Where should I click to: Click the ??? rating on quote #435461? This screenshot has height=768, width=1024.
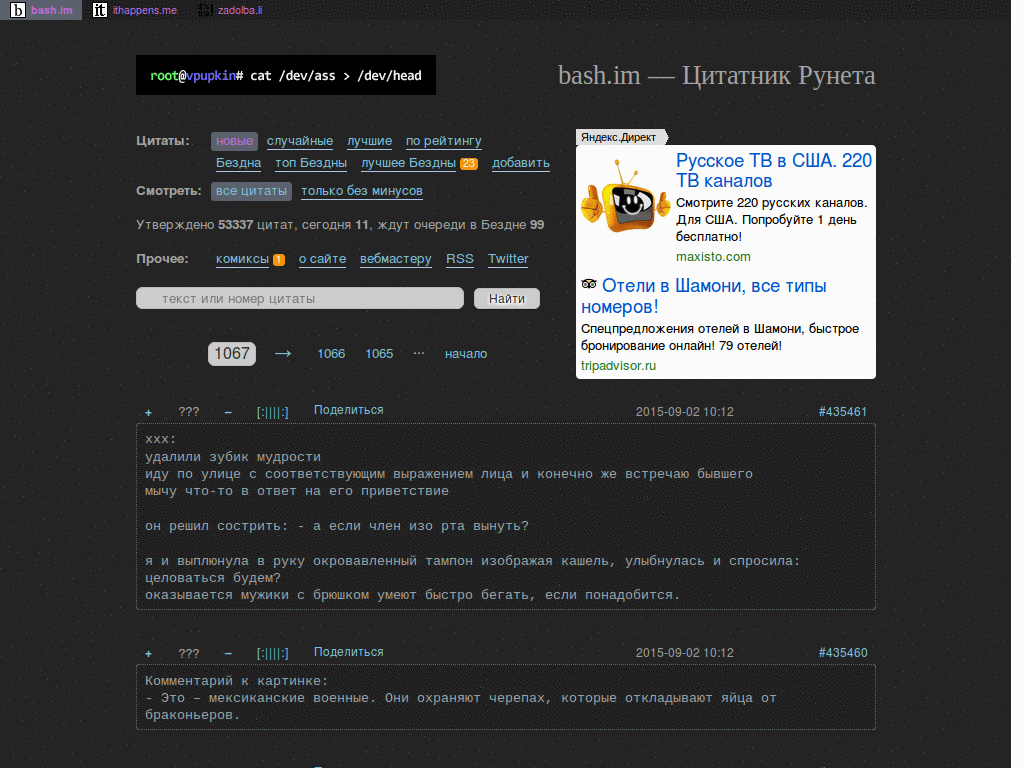189,412
